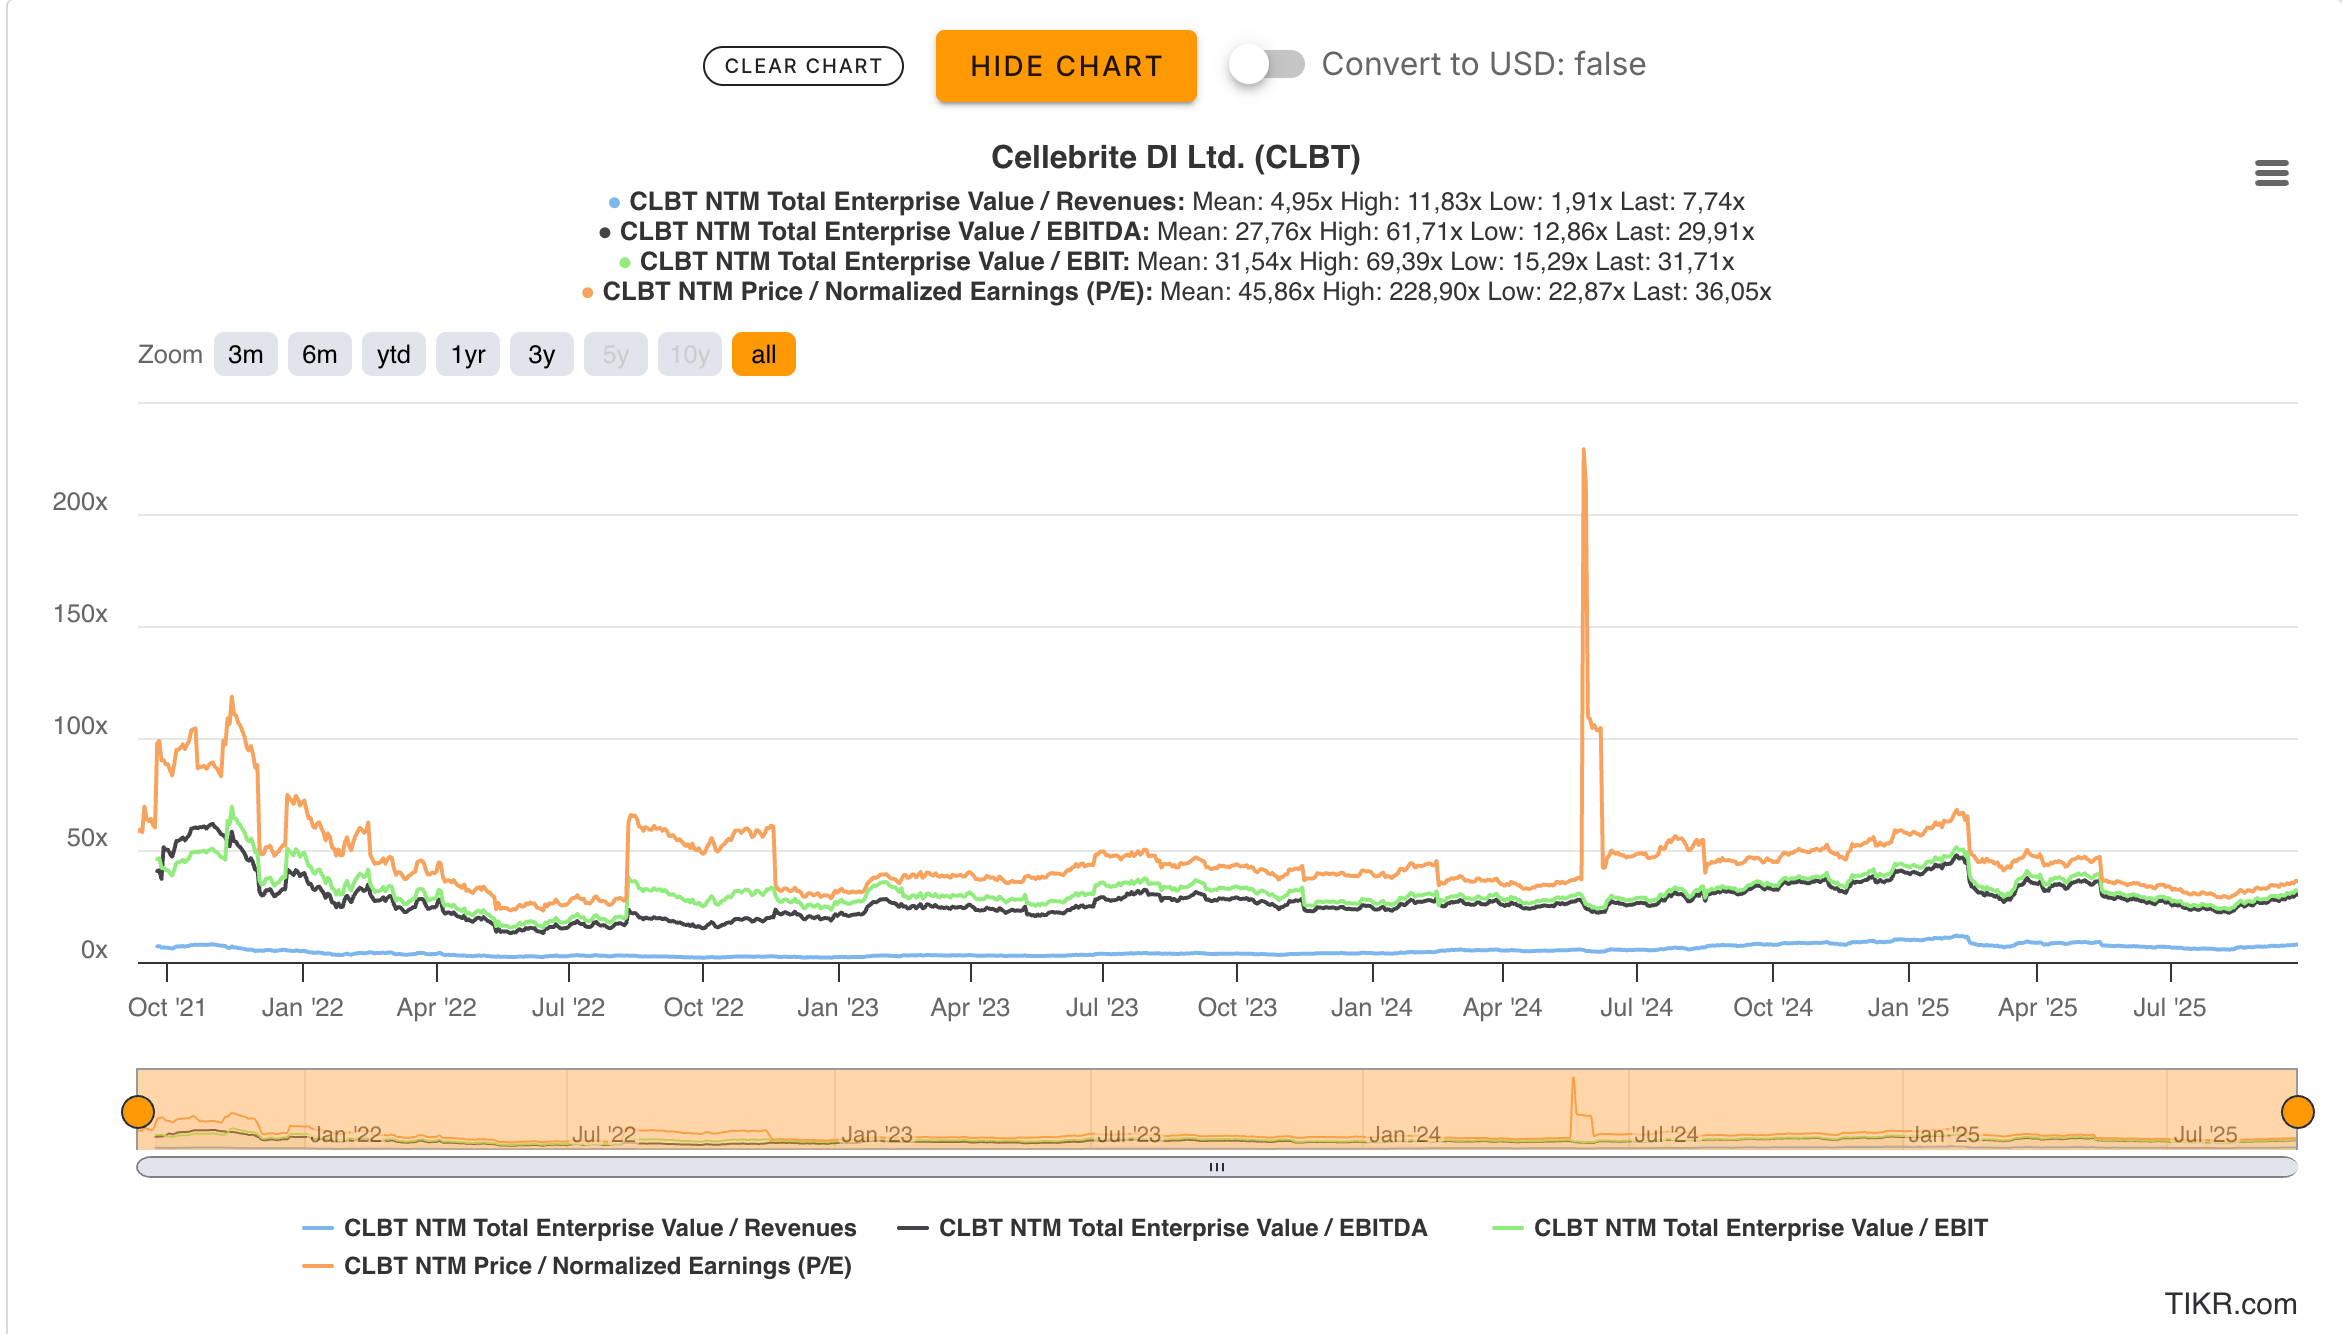Click the right navigator range handle
Viewport: 2342px width, 1334px height.
pyautogui.click(x=2297, y=1111)
